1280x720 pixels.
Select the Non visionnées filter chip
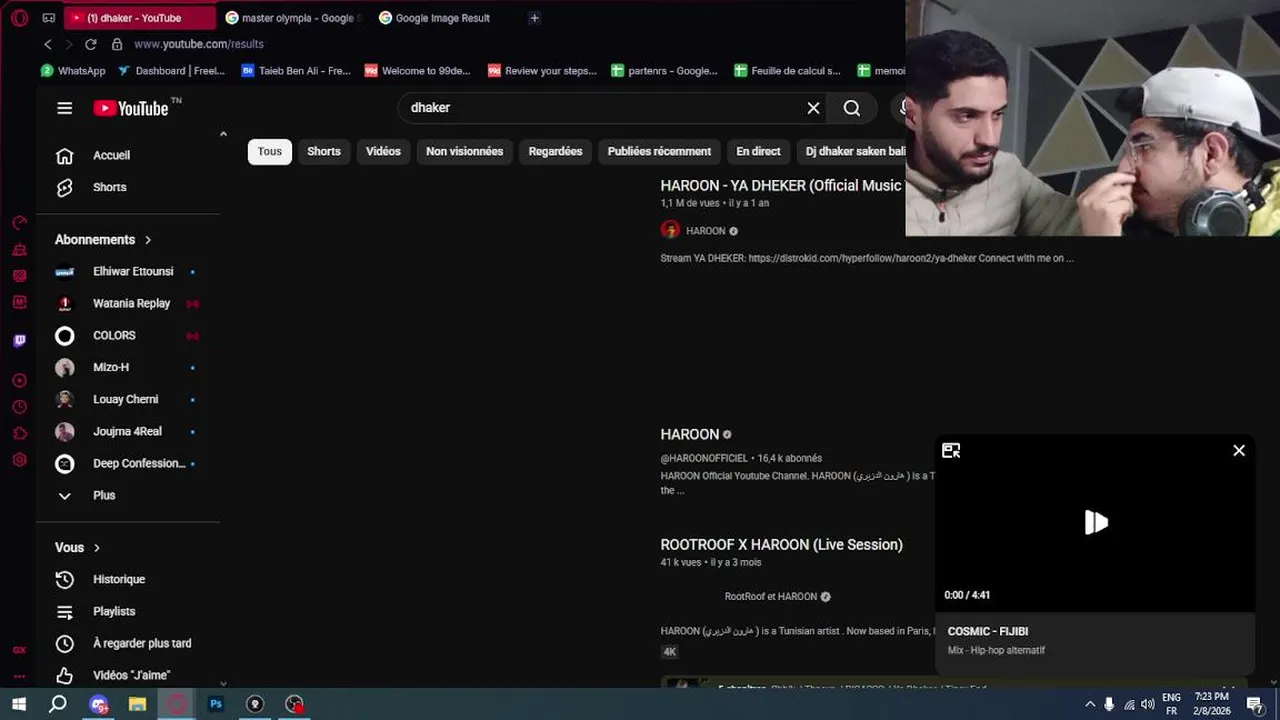(x=464, y=151)
